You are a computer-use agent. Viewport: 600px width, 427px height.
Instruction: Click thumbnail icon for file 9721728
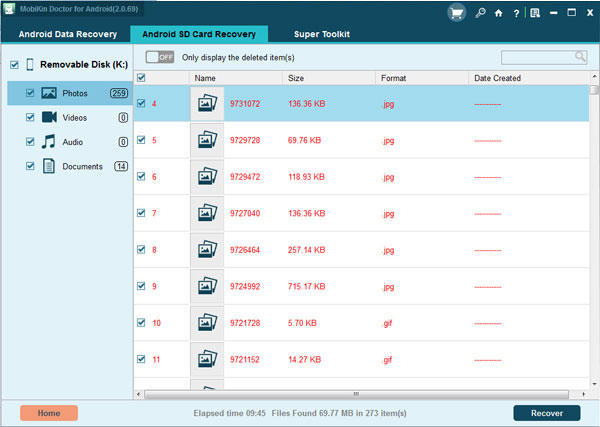(207, 323)
